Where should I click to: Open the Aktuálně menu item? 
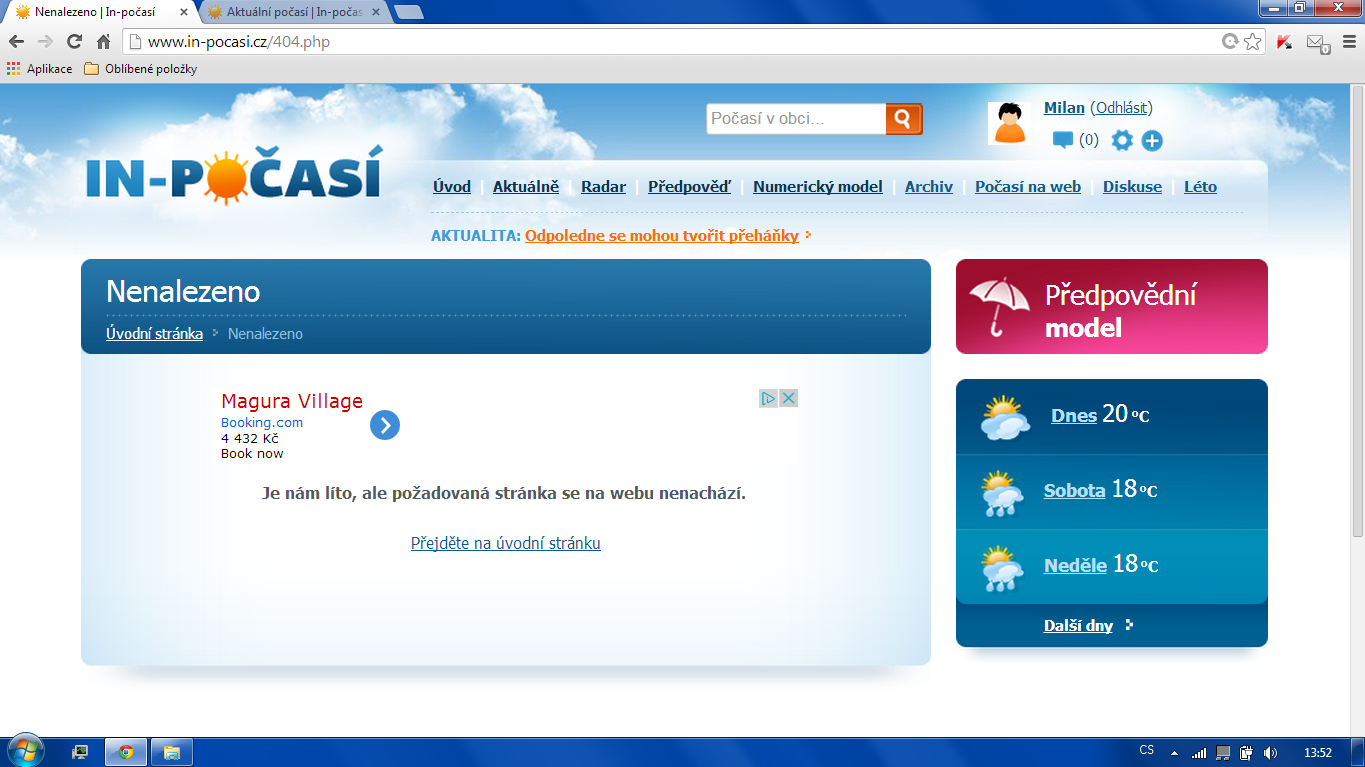[x=526, y=187]
